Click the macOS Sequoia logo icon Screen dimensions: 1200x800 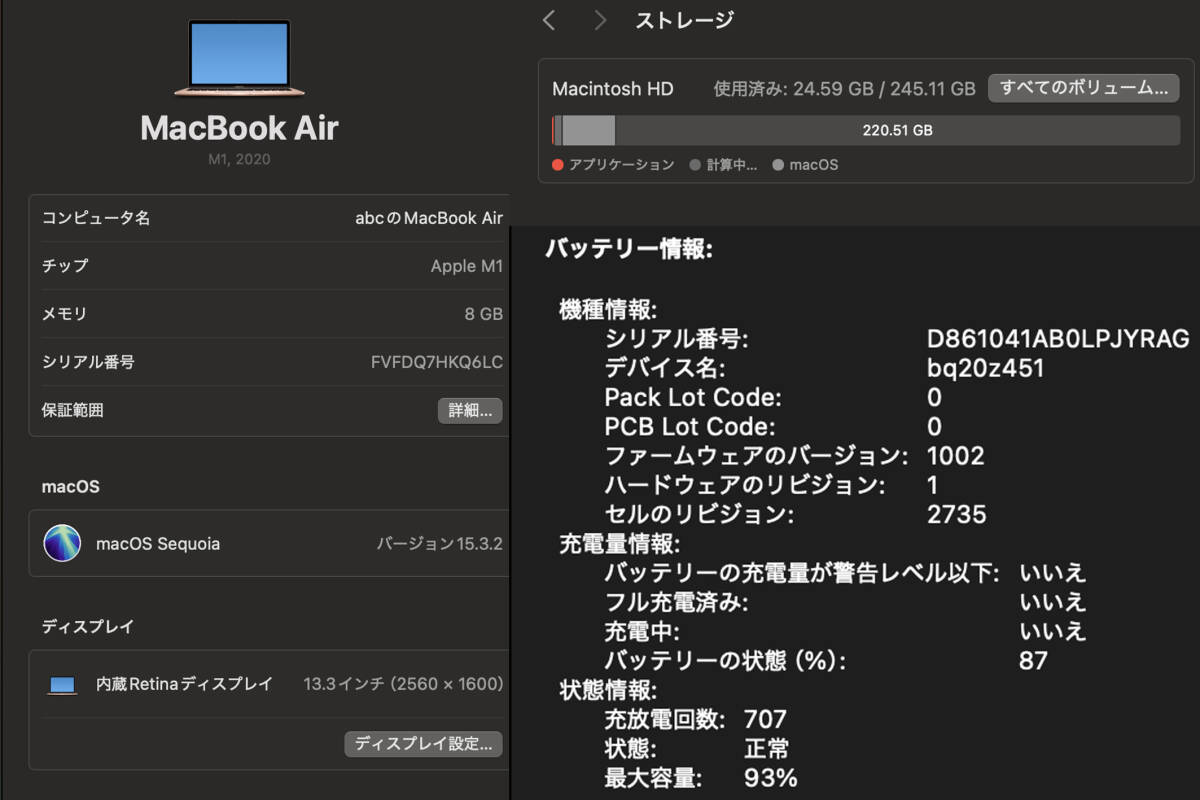(62, 543)
